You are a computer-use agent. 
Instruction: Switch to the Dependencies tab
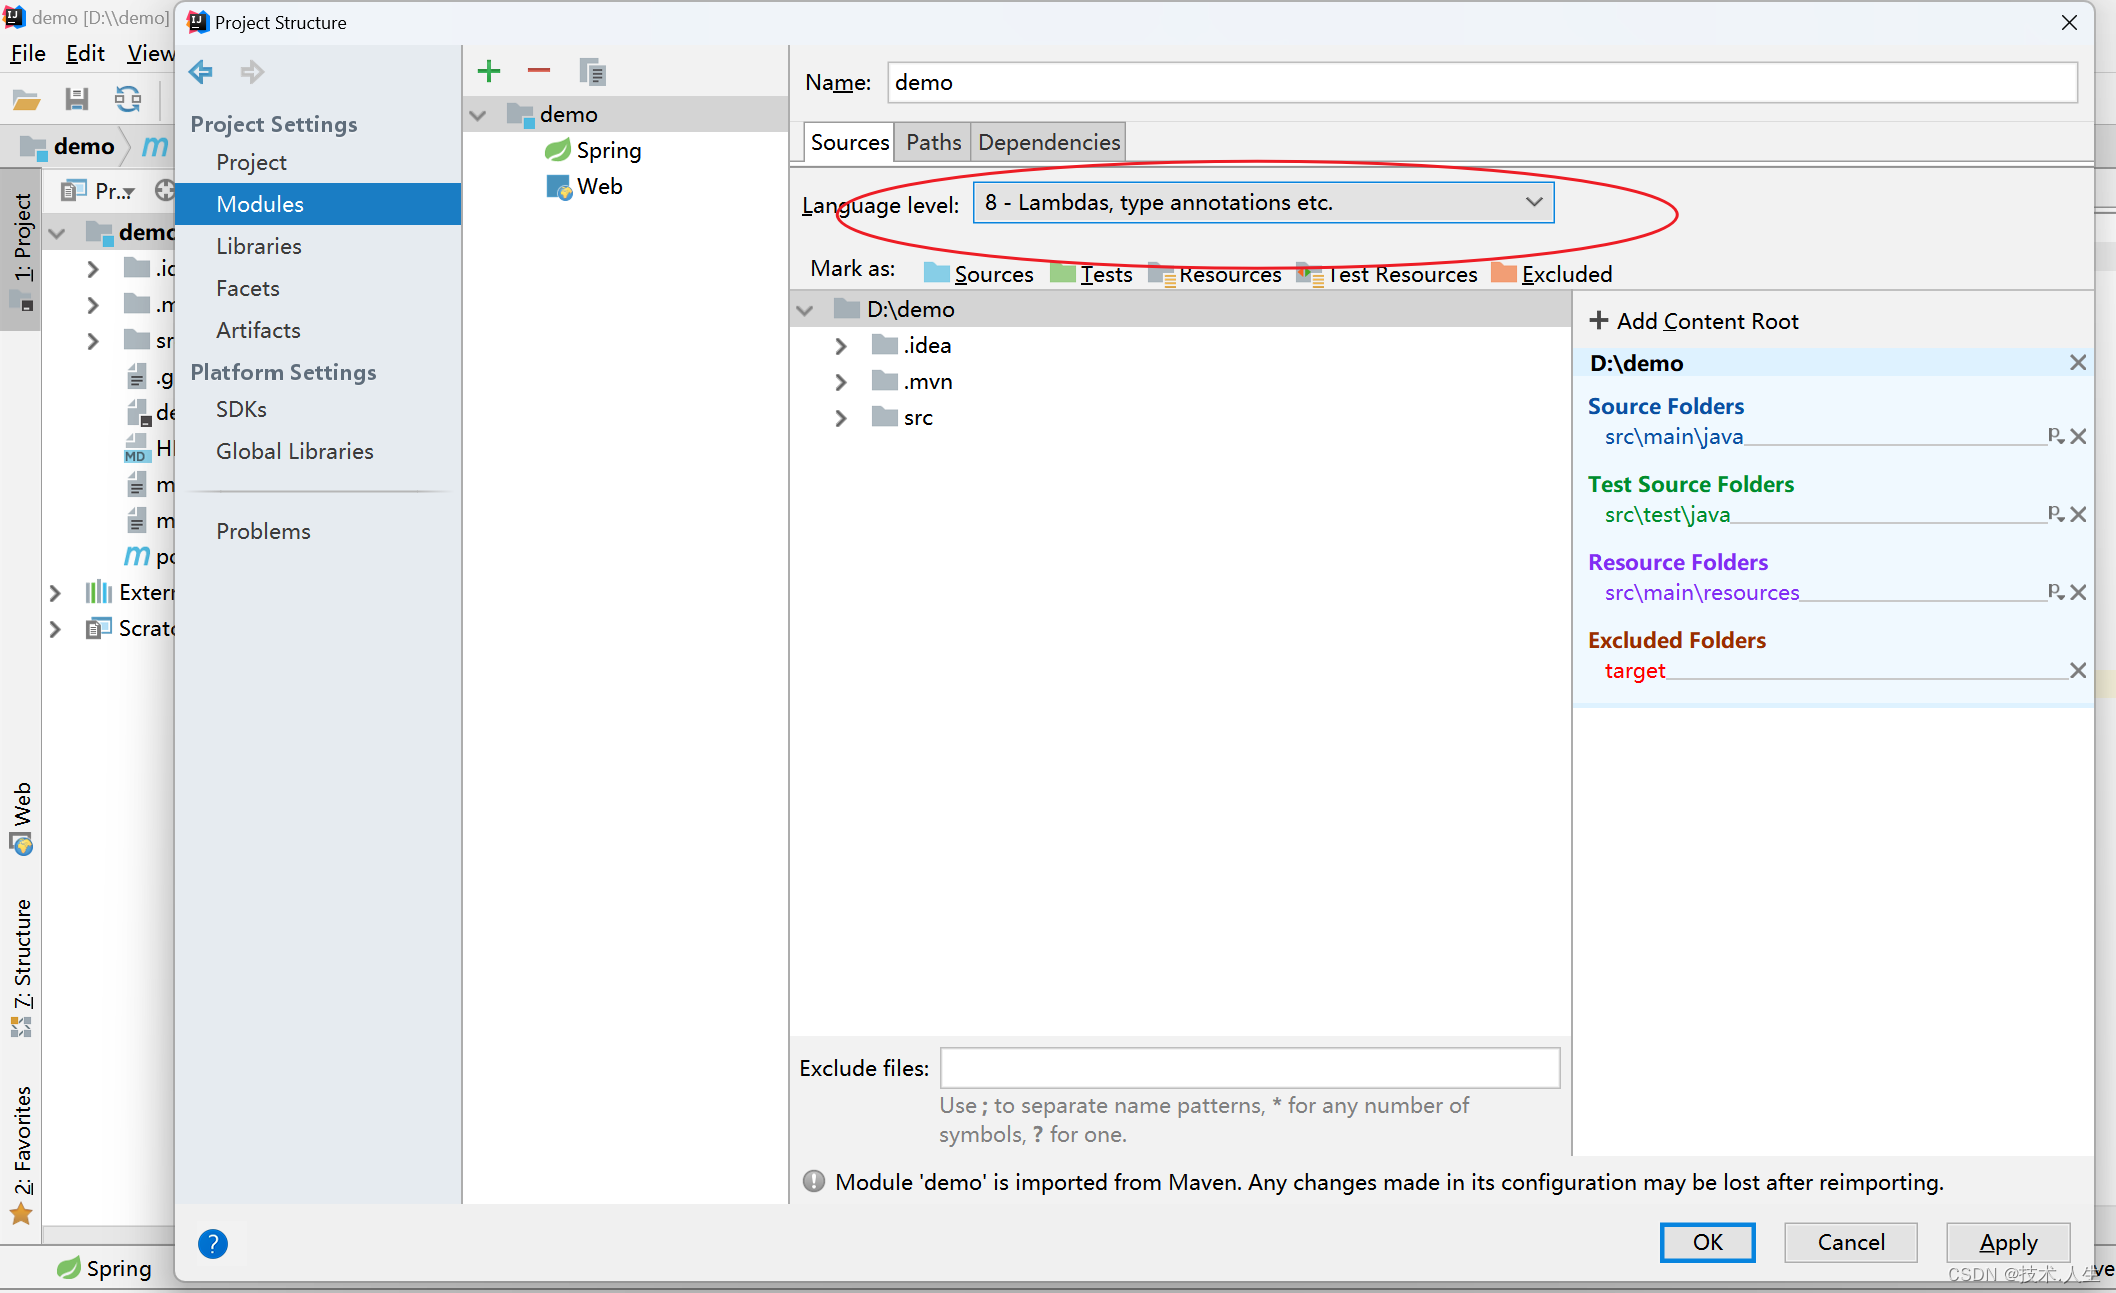click(x=1048, y=142)
